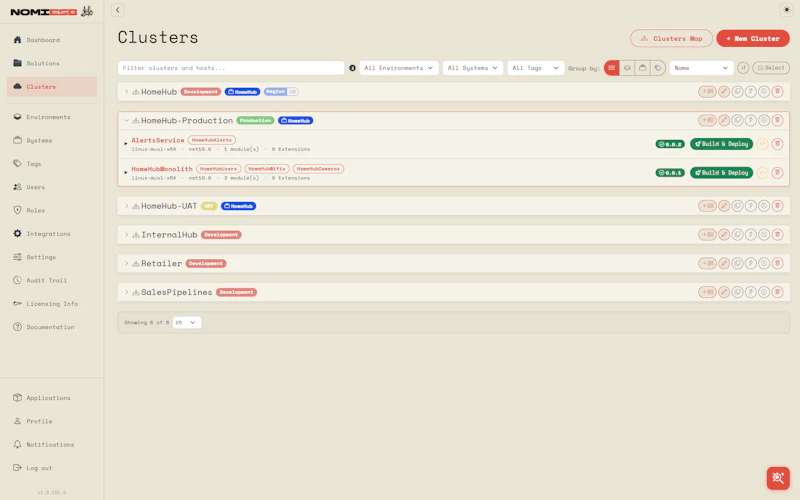Select the list view group-by toggle
Screen dimensions: 800x500
[611, 68]
